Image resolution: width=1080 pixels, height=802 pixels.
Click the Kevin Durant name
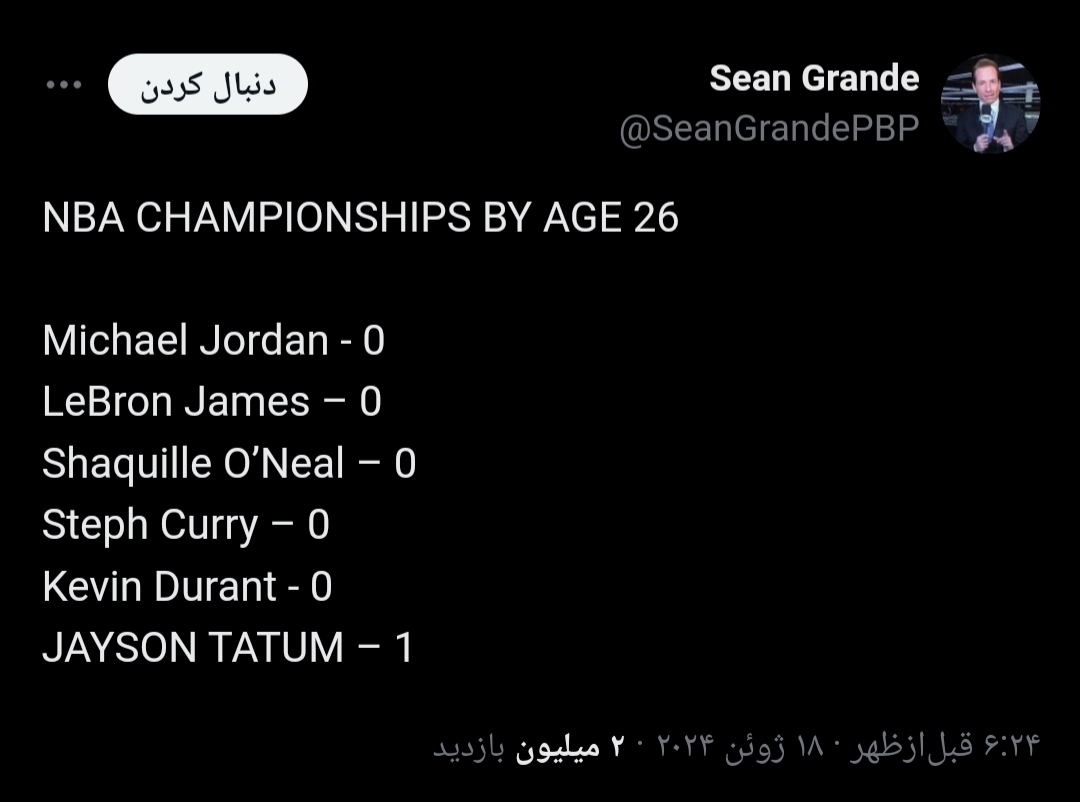(x=160, y=586)
